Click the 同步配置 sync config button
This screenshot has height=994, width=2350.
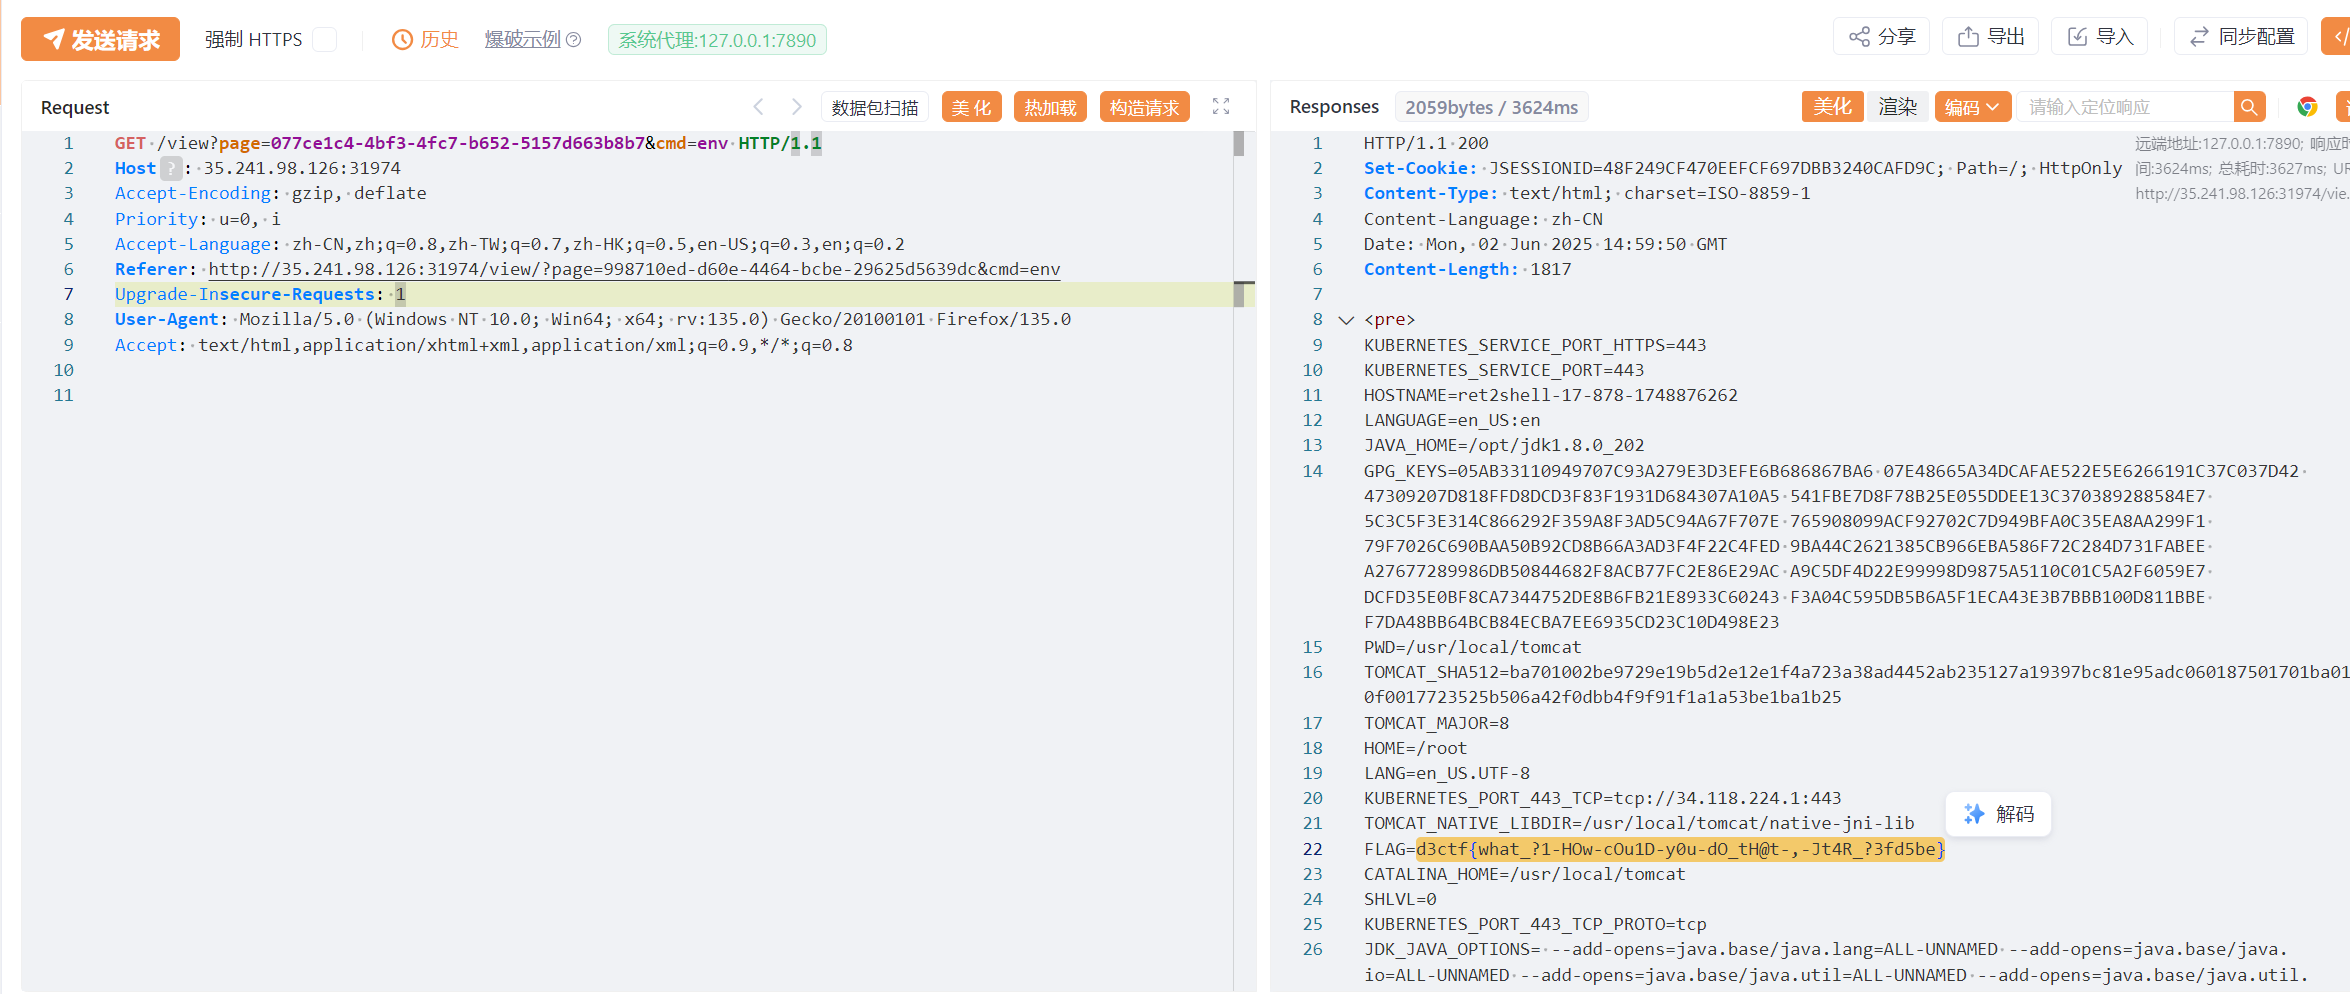coord(2241,37)
